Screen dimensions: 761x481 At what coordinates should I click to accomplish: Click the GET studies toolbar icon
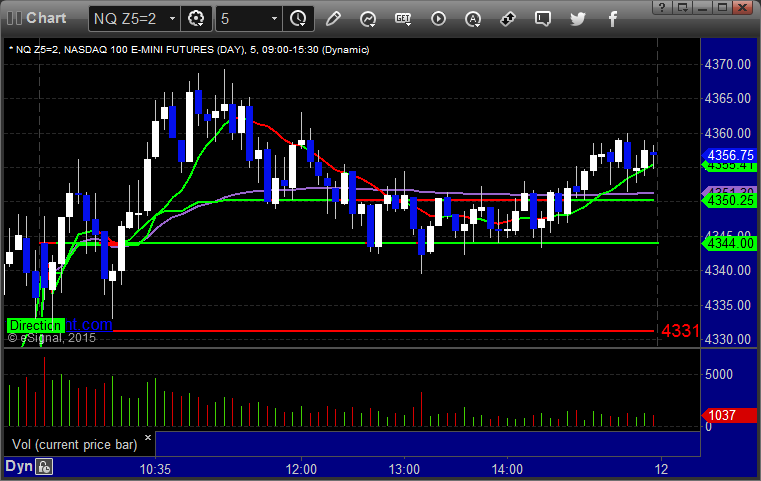point(403,18)
